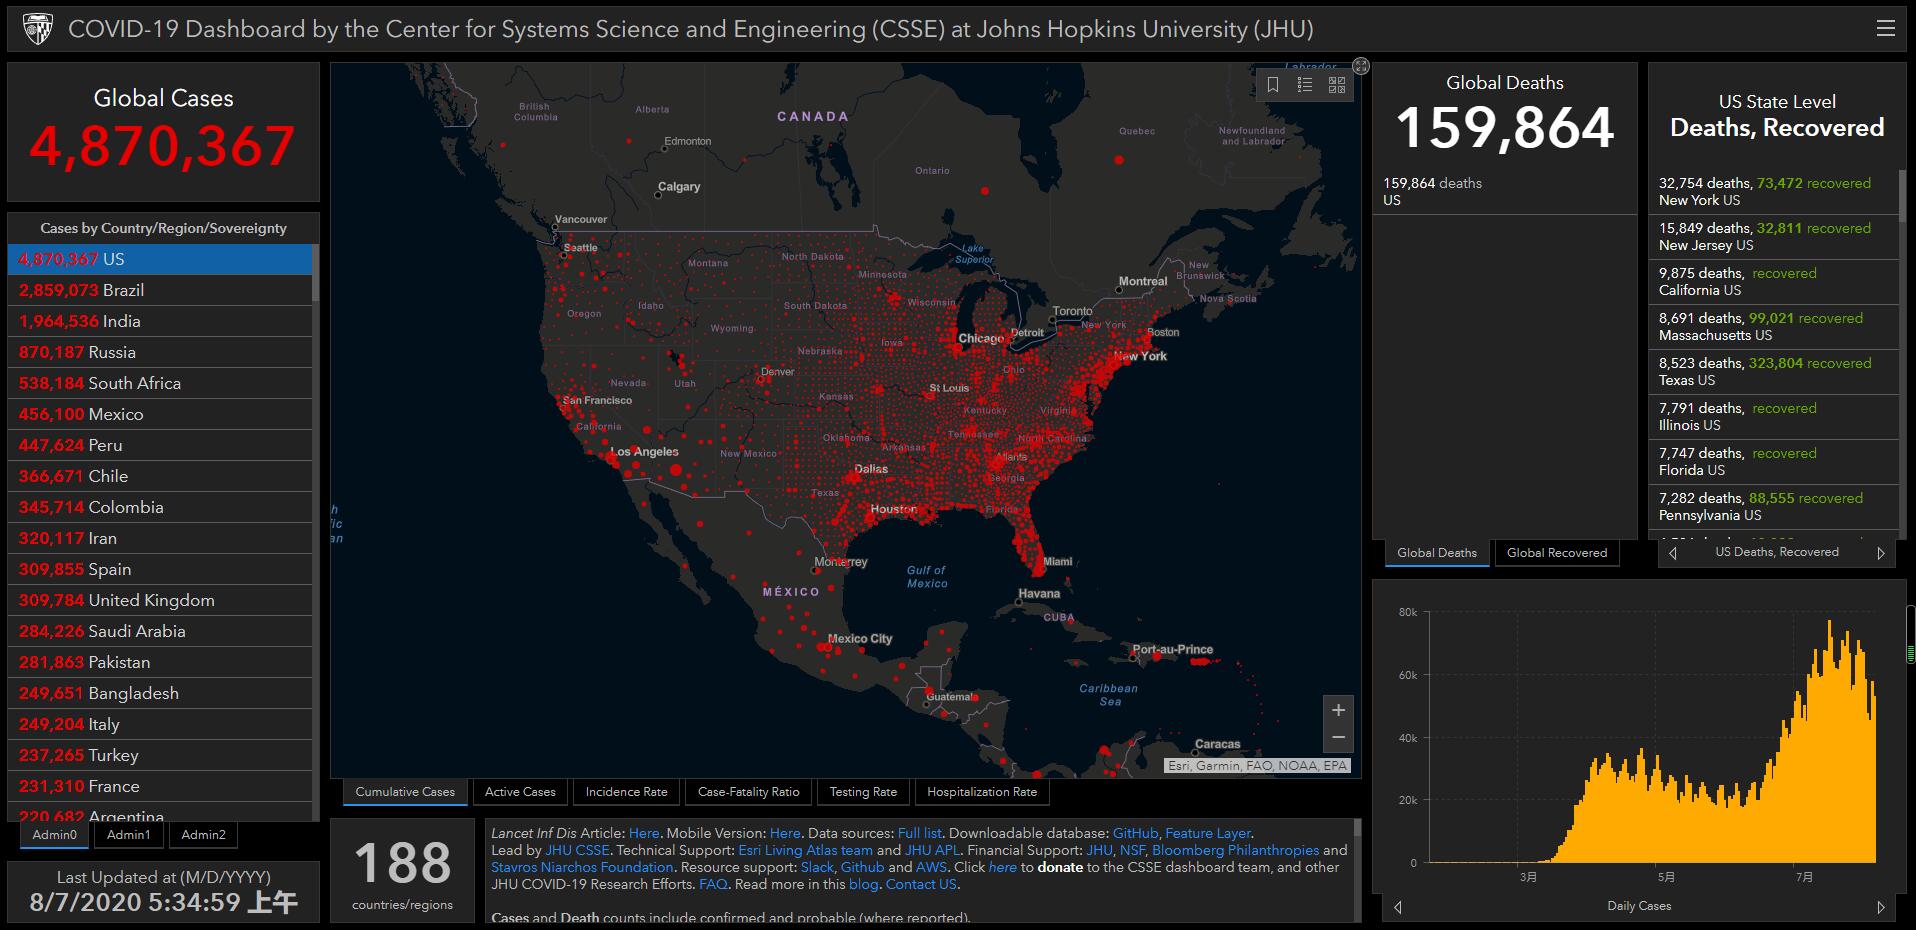Zoom in on the map
This screenshot has width=1916, height=930.
[1338, 710]
